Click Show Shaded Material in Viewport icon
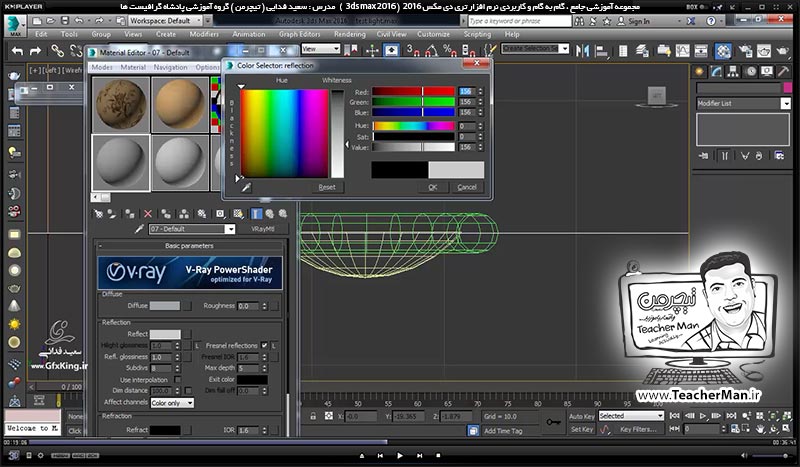 pyautogui.click(x=238, y=214)
